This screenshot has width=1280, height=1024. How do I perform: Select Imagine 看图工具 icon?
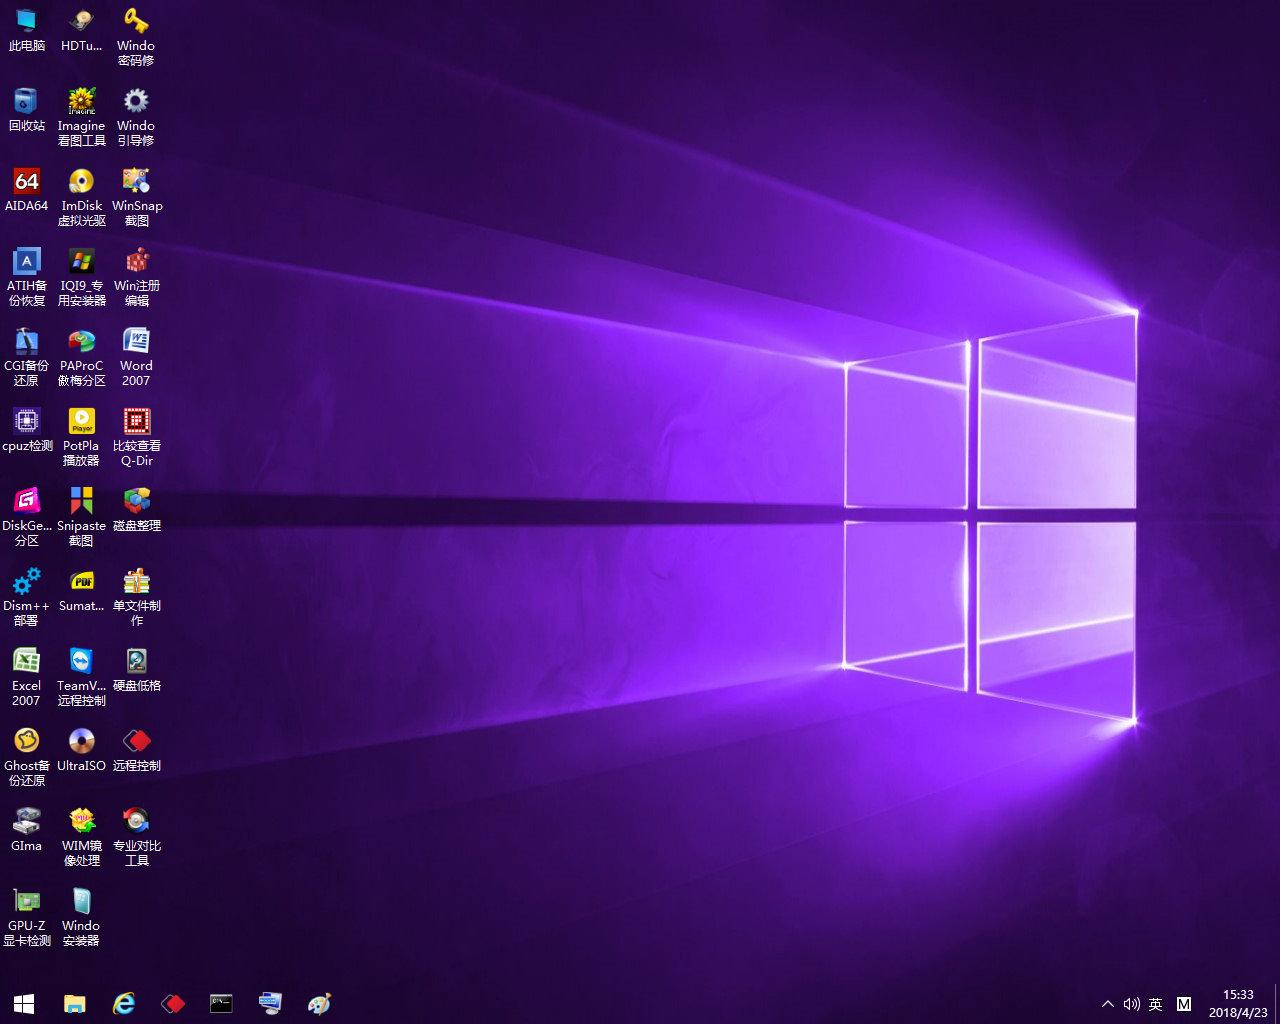tap(81, 117)
